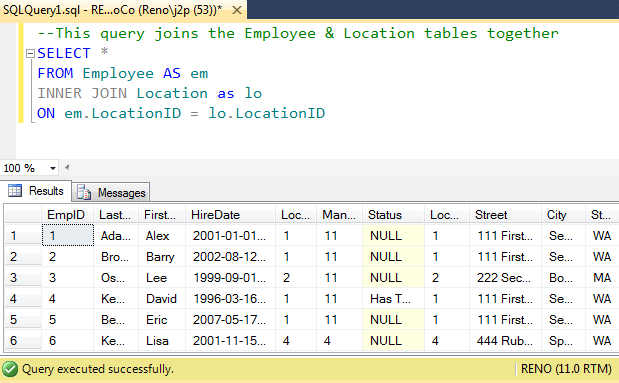
Task: Select the HireDate column header
Action: click(231, 215)
